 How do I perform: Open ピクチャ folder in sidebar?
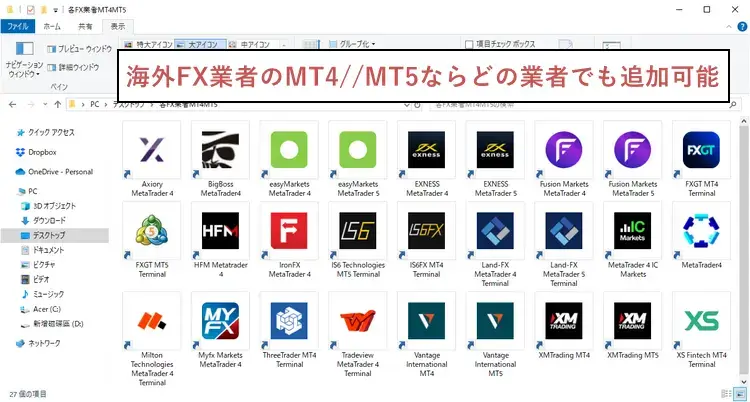pyautogui.click(x=38, y=265)
